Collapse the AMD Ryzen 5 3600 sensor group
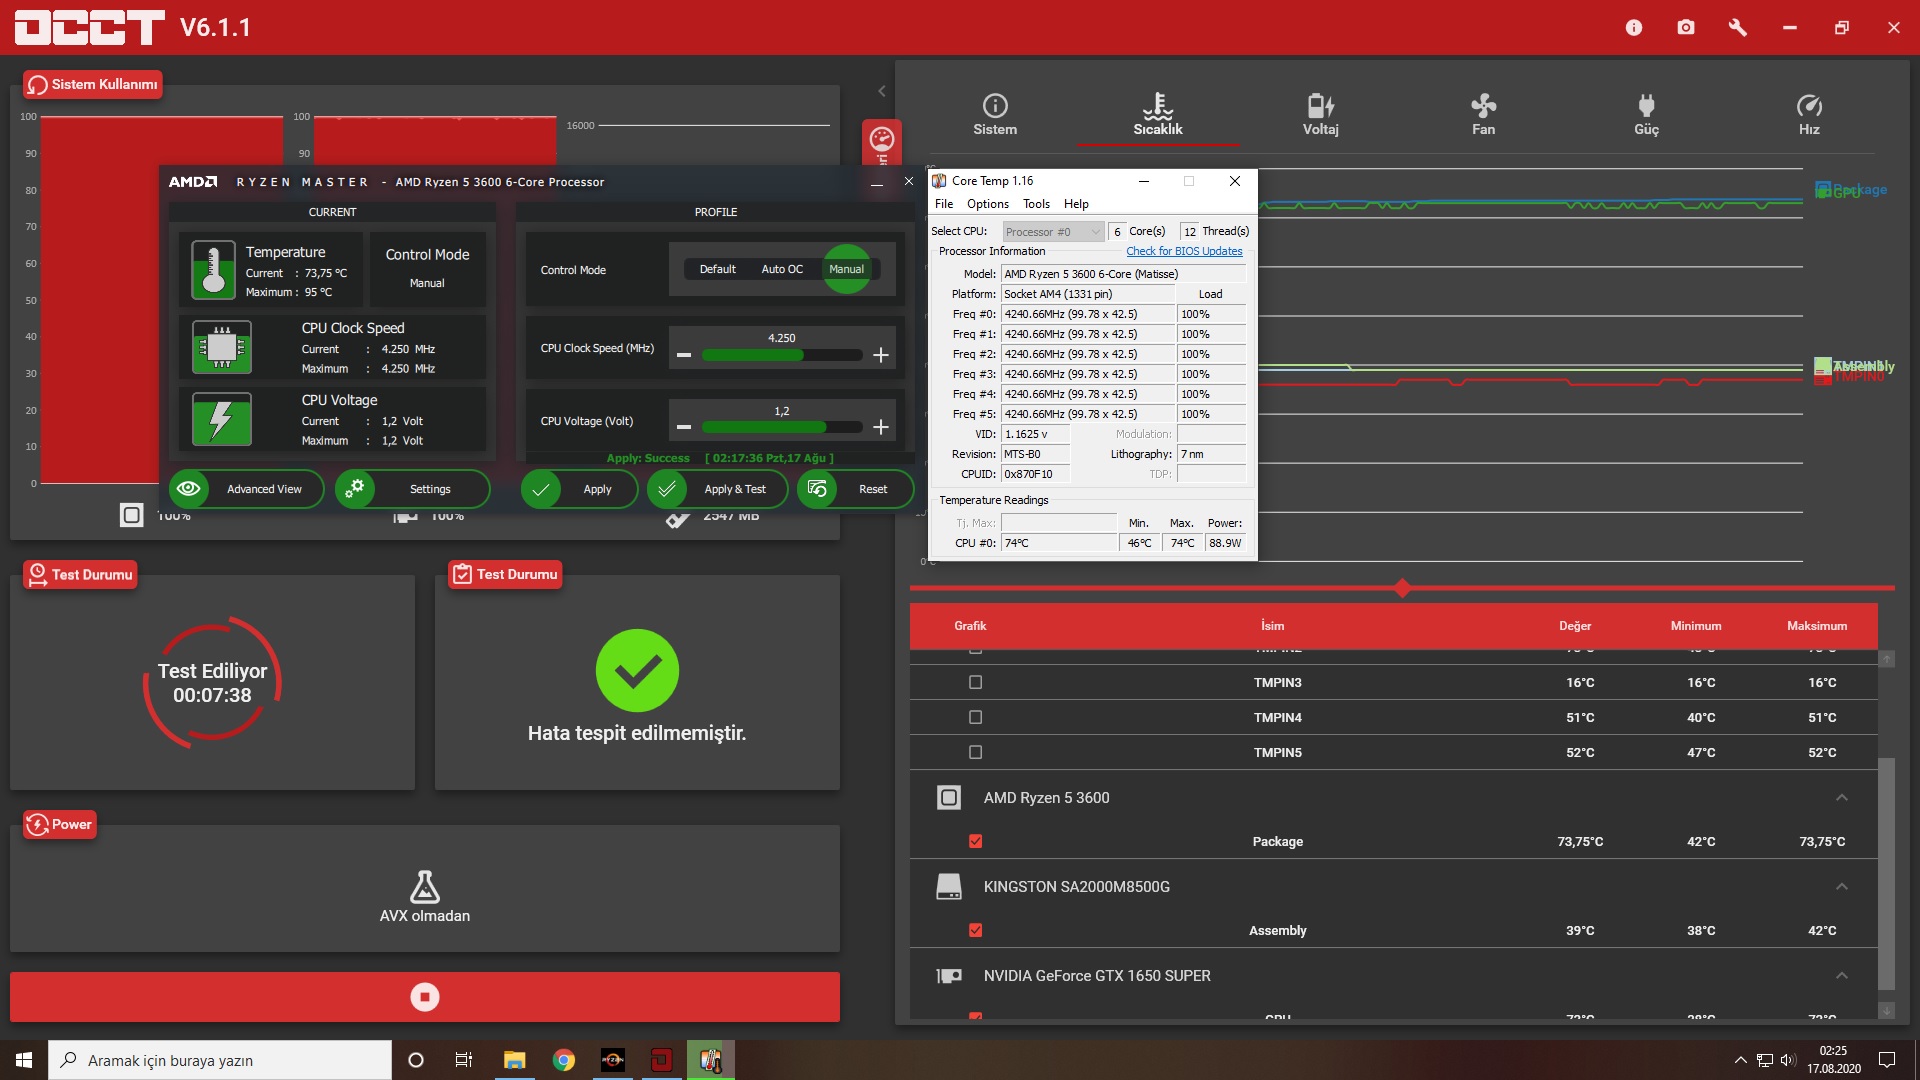The image size is (1920, 1080). 1842,798
